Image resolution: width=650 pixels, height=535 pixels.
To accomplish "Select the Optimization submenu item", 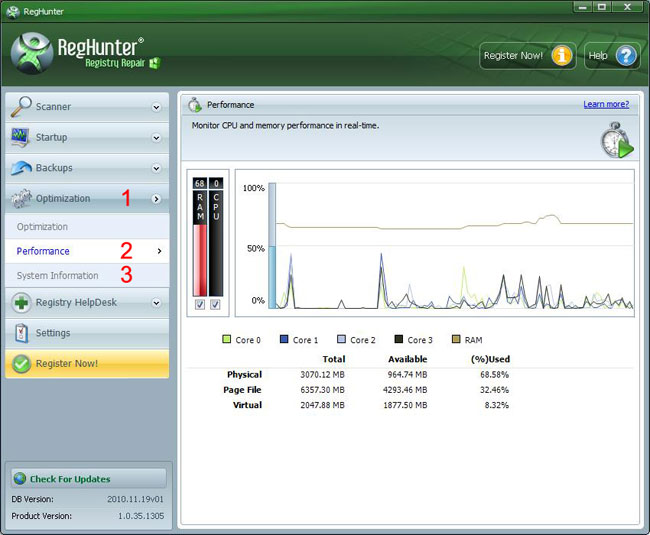I will pos(42,227).
